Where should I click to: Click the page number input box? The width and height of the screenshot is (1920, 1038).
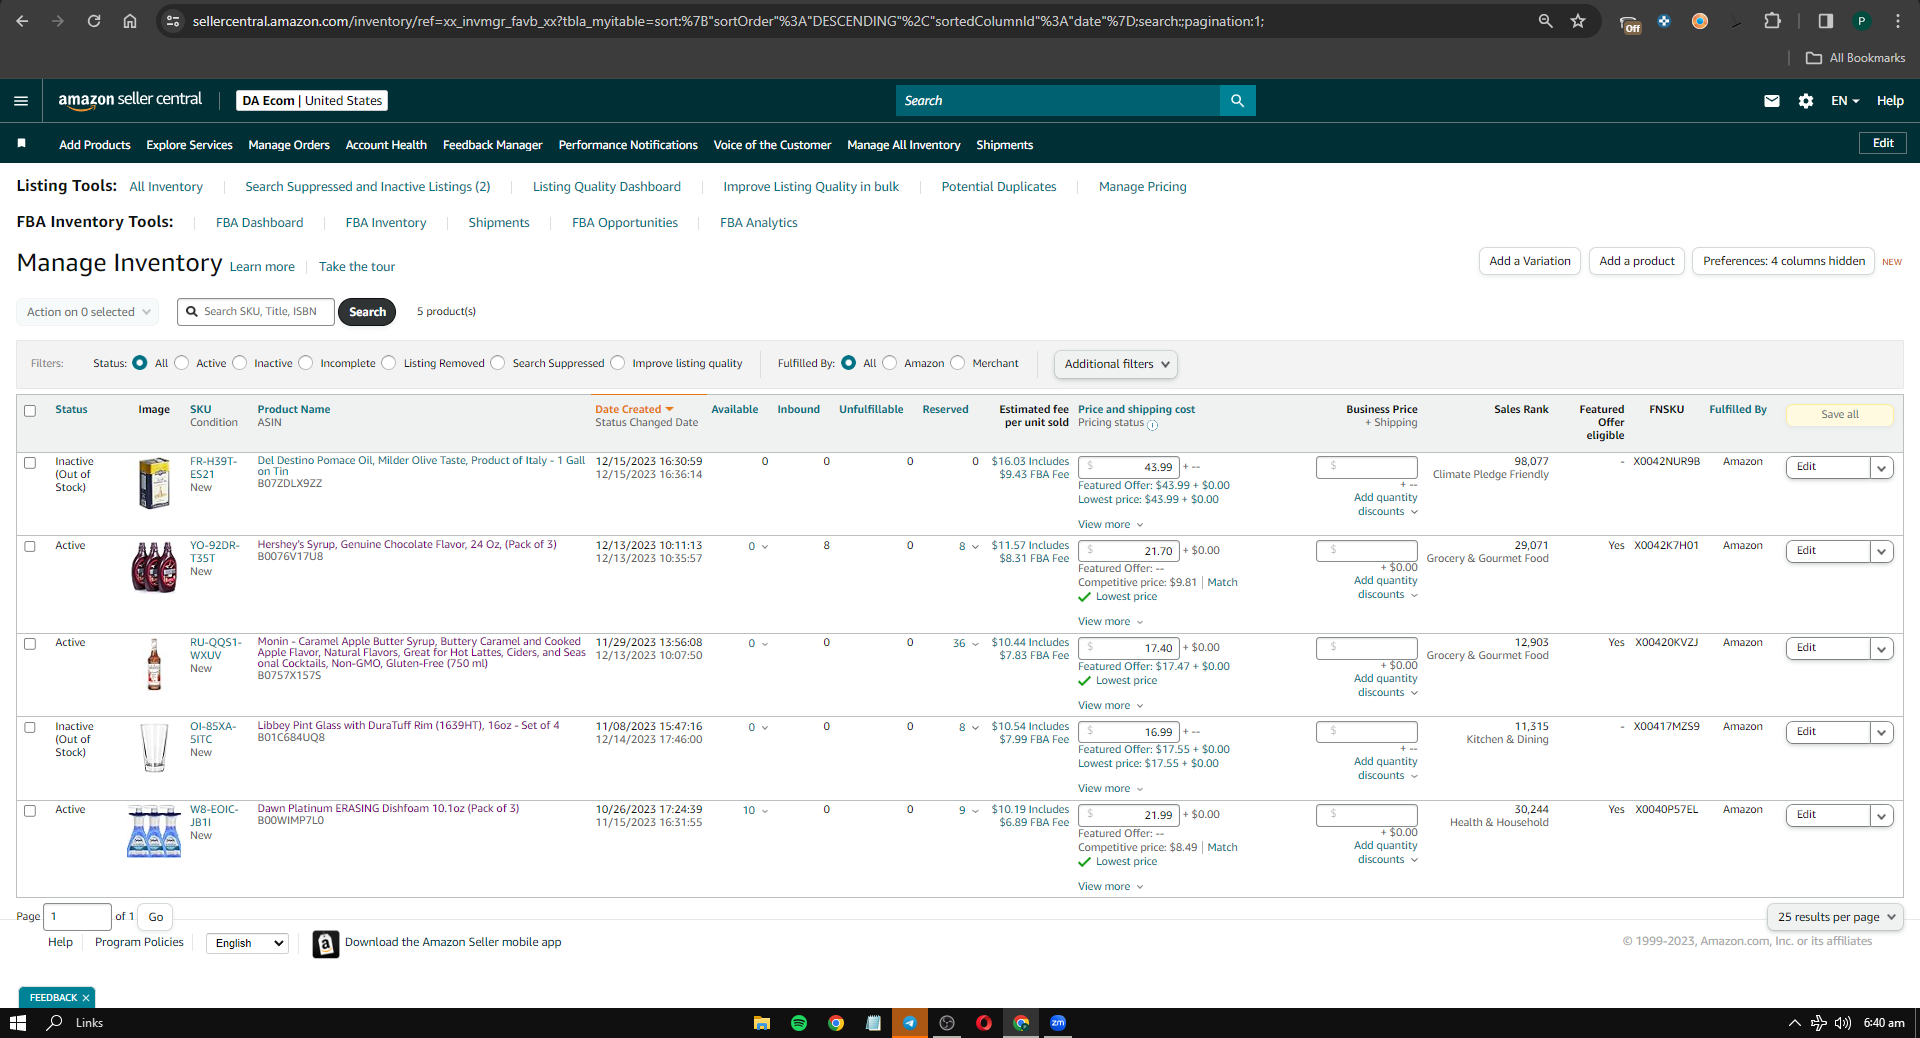[77, 917]
